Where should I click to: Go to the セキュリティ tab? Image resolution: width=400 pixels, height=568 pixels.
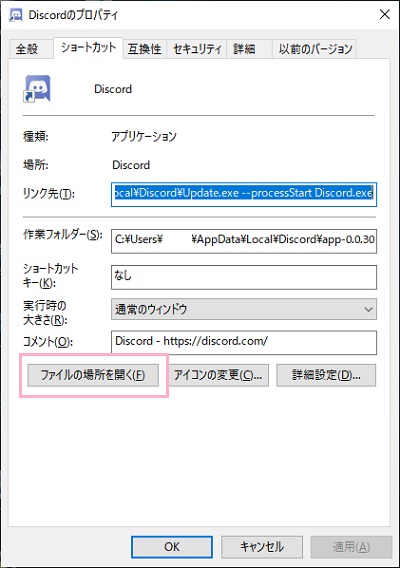click(x=197, y=49)
